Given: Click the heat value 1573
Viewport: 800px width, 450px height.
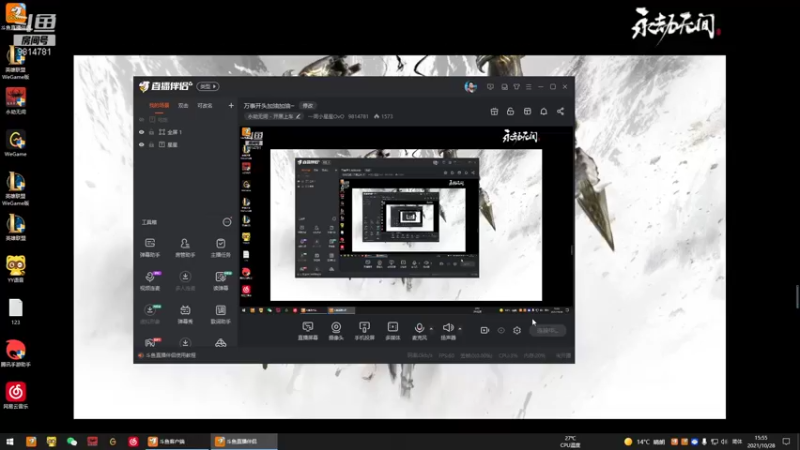Looking at the screenshot, I should [383, 116].
